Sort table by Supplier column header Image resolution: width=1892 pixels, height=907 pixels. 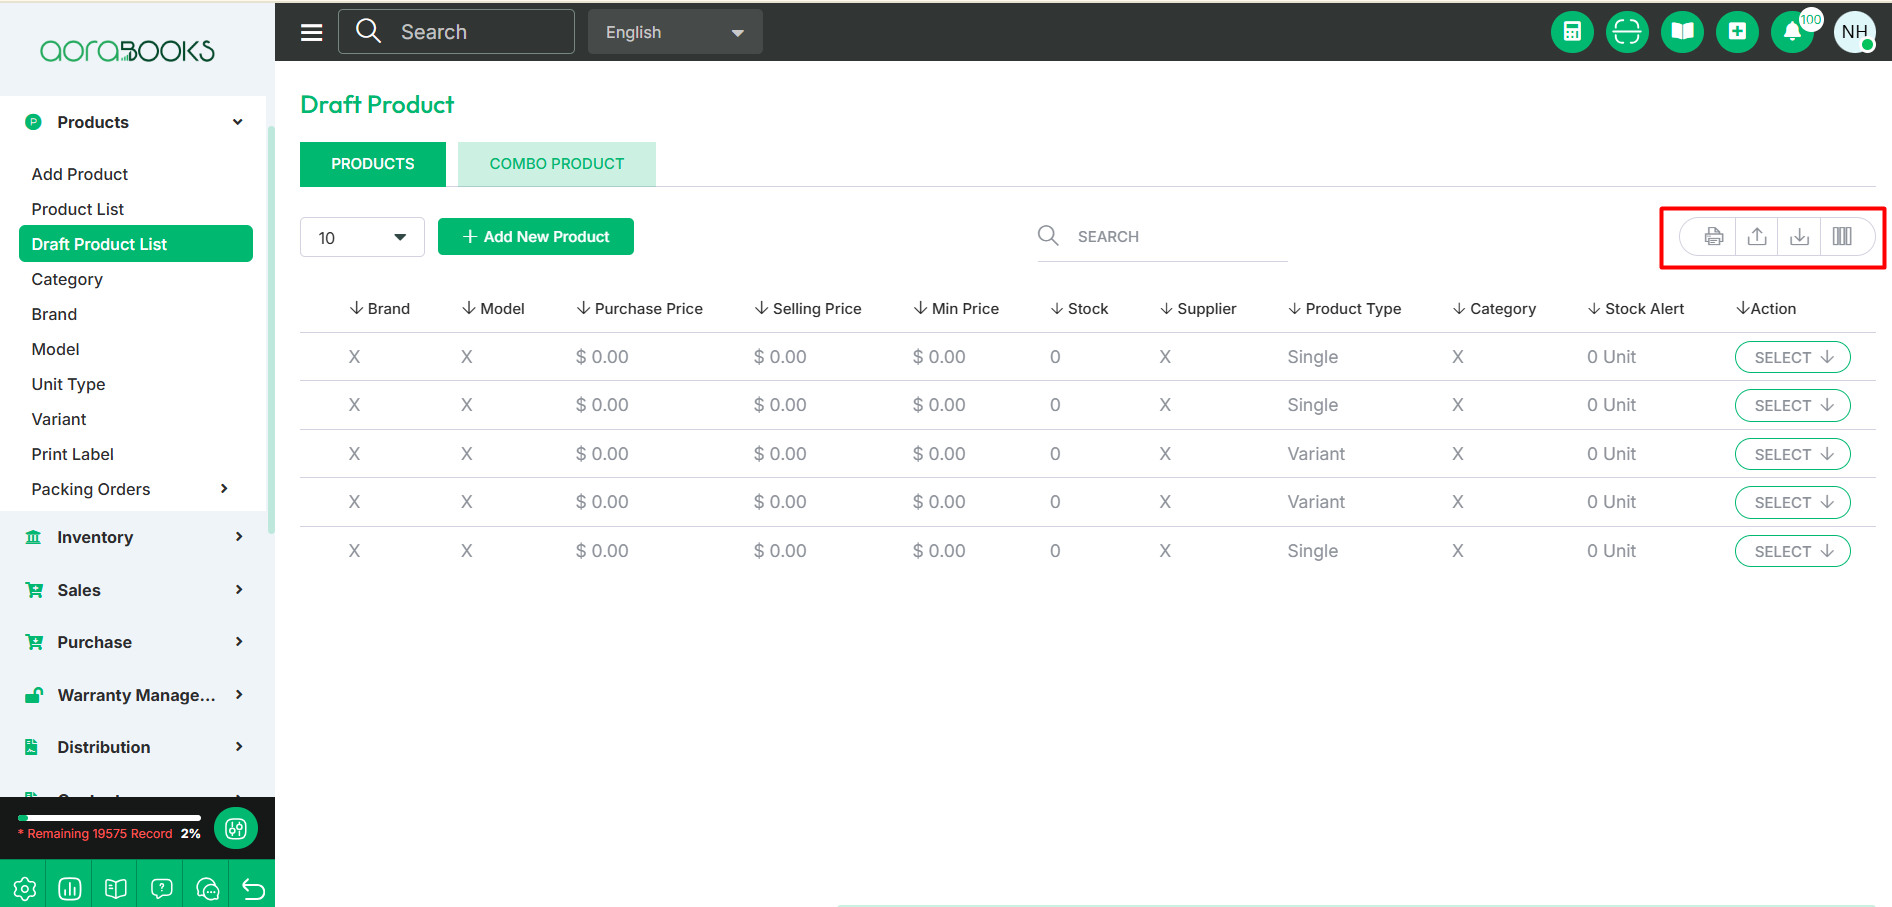click(x=1198, y=309)
